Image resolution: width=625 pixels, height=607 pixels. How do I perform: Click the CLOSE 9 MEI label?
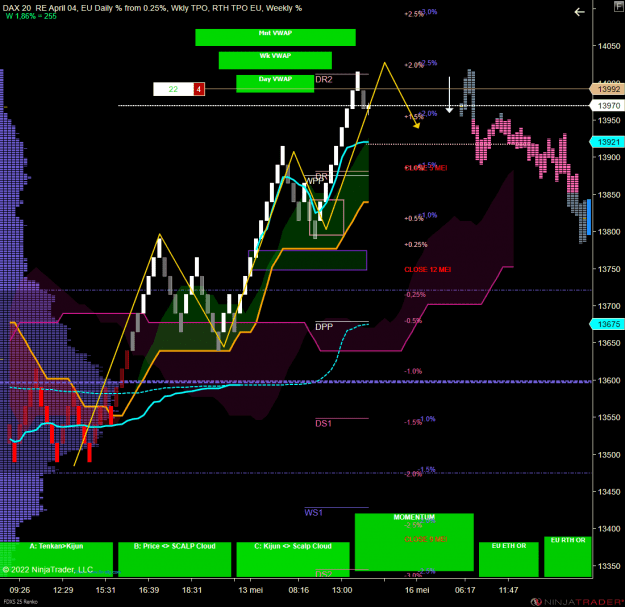(x=426, y=539)
